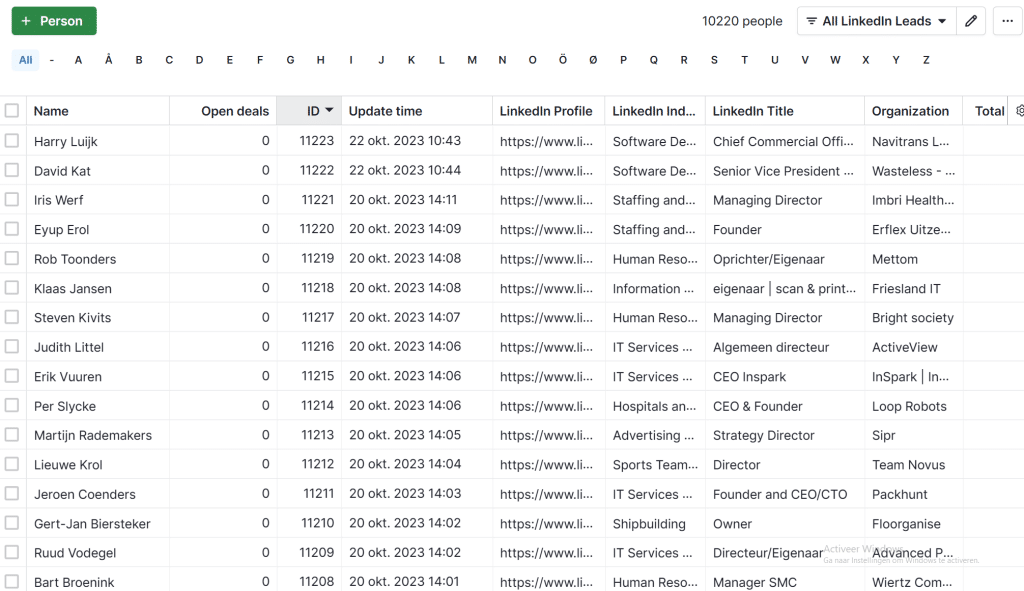Tick the checkbox for Rob Toonders

pyautogui.click(x=12, y=259)
